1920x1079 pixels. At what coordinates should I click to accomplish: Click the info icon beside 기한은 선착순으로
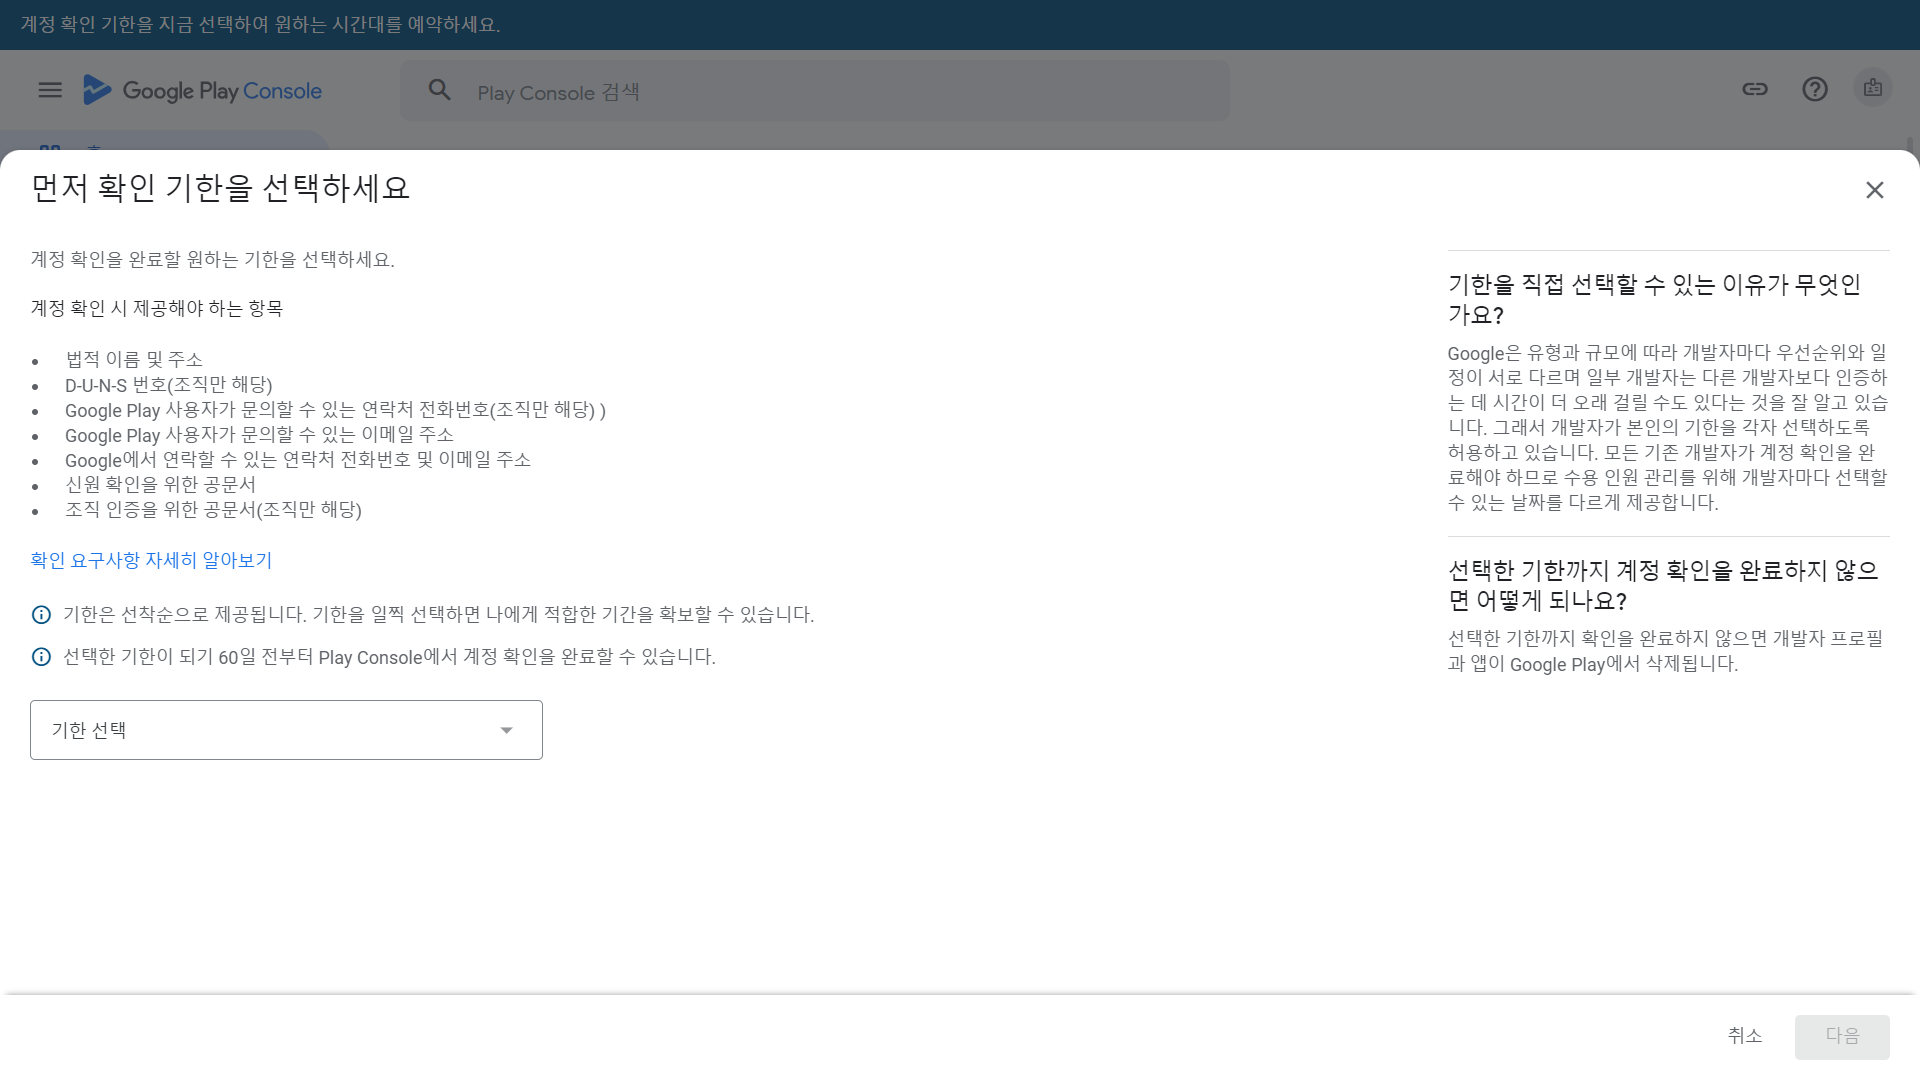(41, 615)
